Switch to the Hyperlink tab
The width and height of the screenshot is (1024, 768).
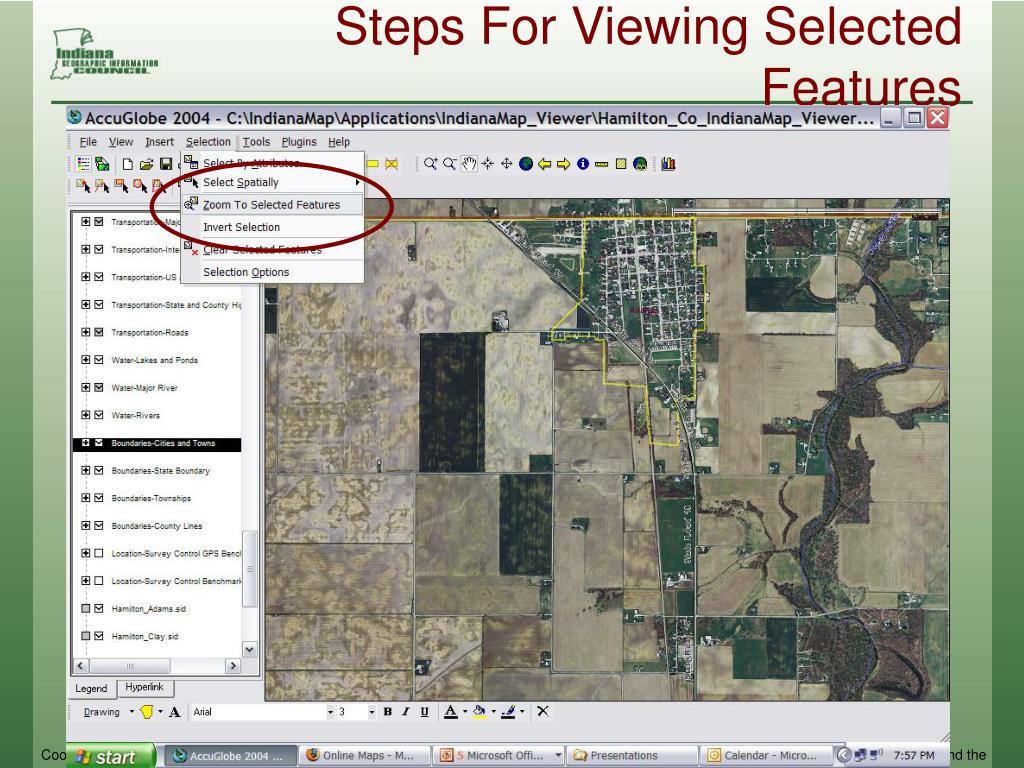tap(144, 687)
